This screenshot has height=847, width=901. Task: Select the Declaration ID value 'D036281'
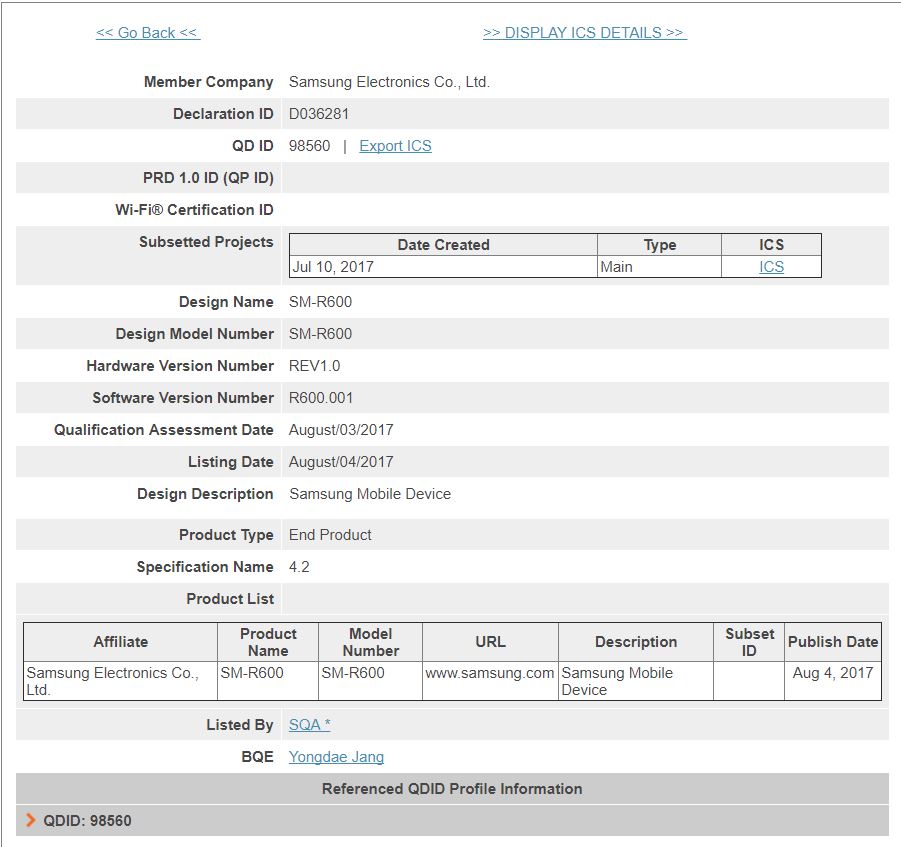point(319,114)
